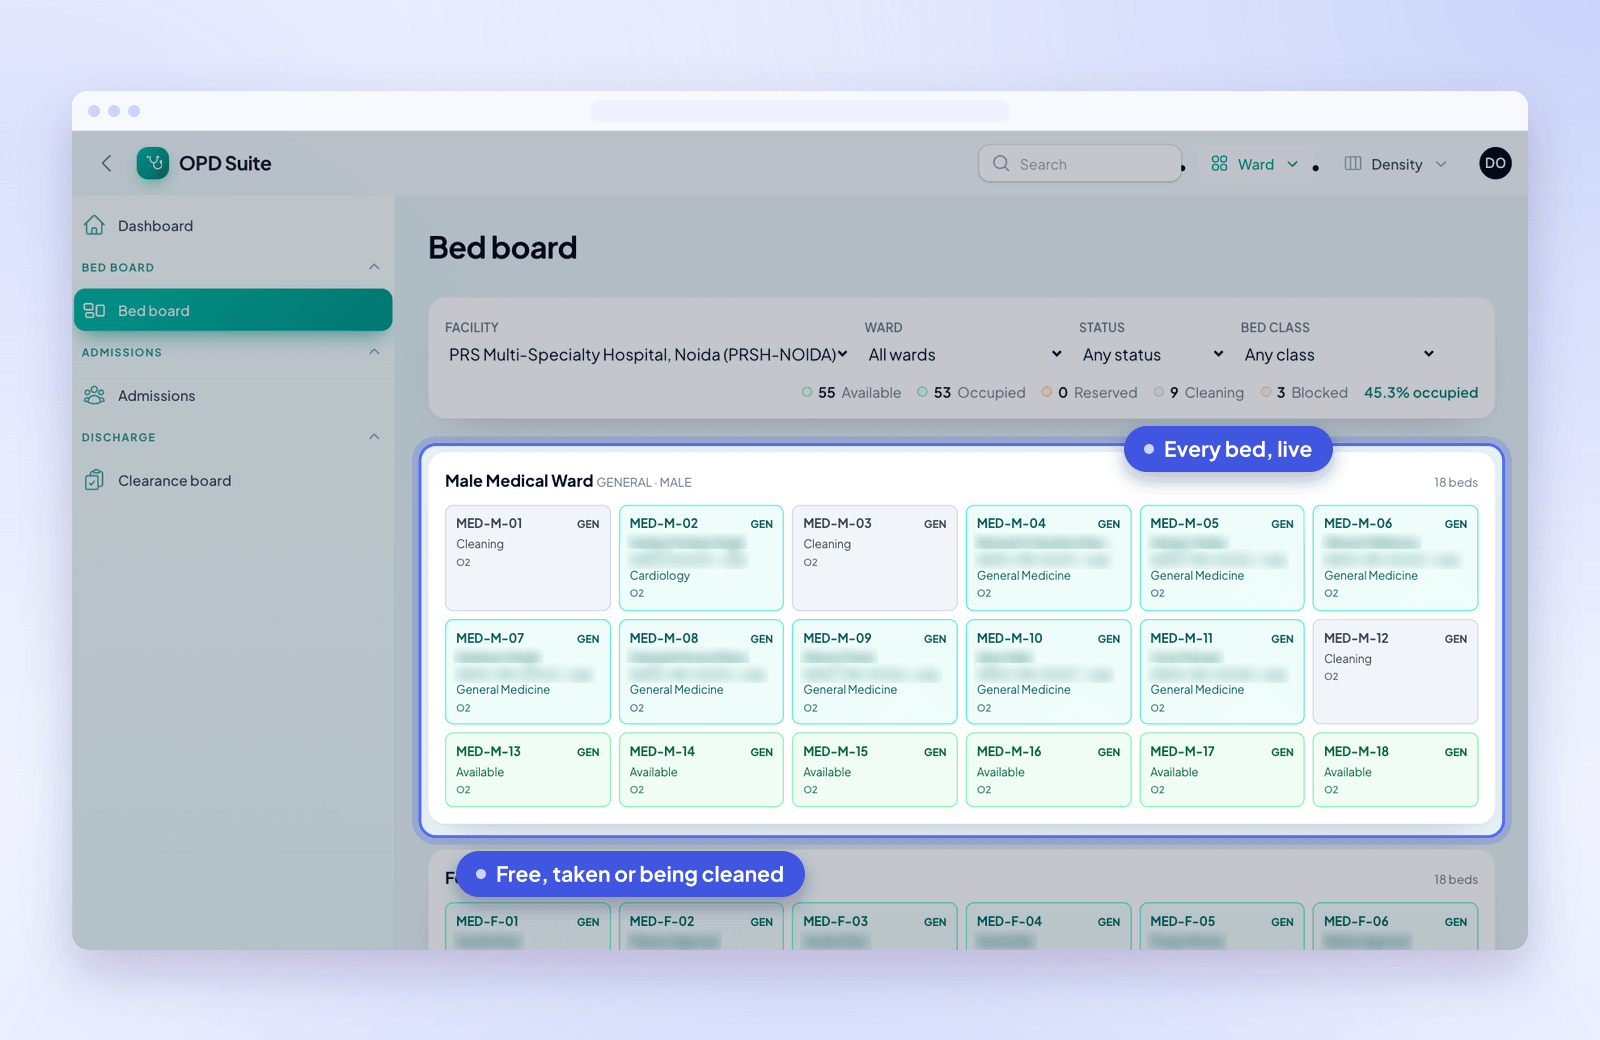Open bed card MED-M-01
The height and width of the screenshot is (1040, 1600).
pyautogui.click(x=528, y=558)
